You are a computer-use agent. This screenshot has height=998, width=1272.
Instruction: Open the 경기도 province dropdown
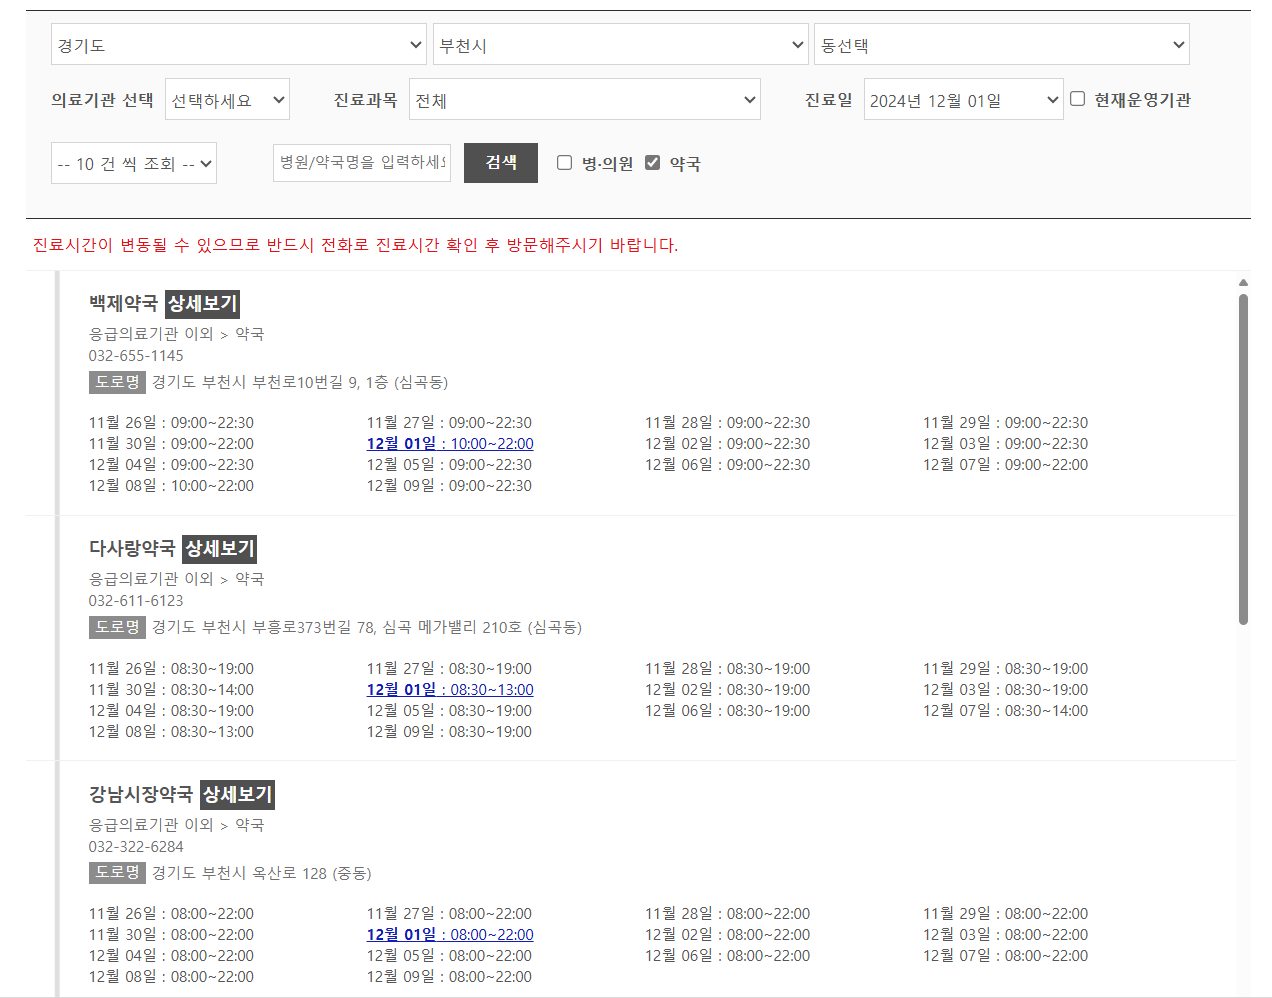point(238,44)
